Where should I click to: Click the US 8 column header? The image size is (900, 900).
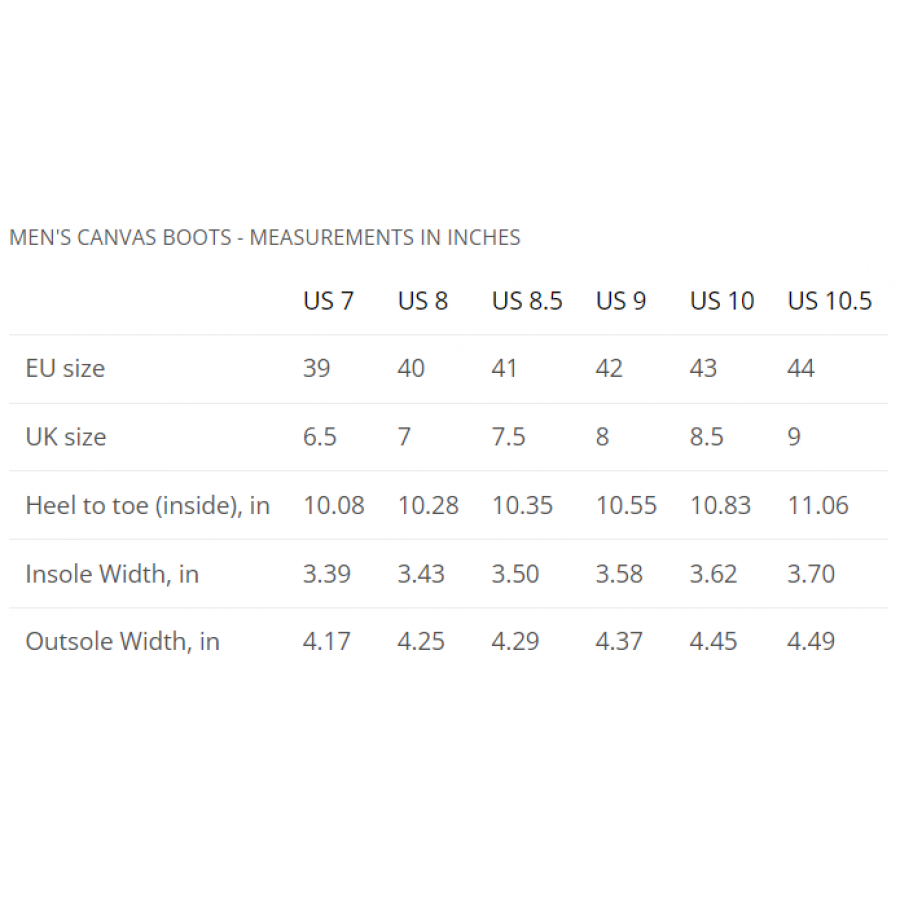tap(422, 301)
